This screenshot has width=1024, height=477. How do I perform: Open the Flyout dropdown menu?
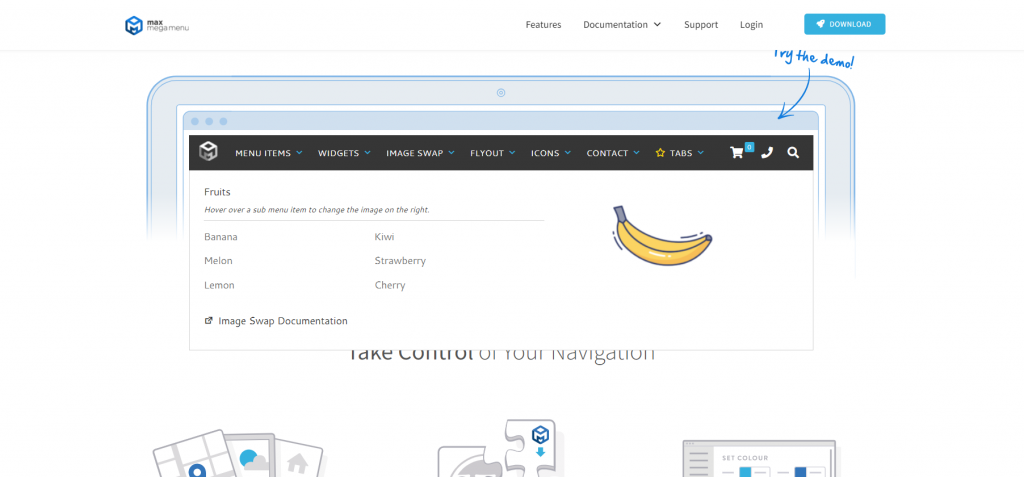[492, 153]
